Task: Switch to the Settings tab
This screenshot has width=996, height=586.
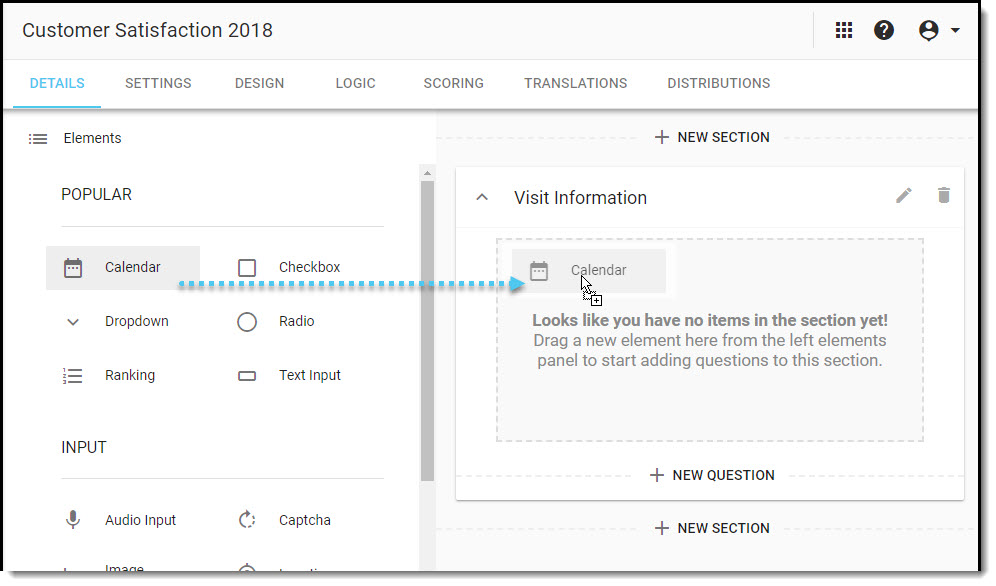Action: [158, 83]
